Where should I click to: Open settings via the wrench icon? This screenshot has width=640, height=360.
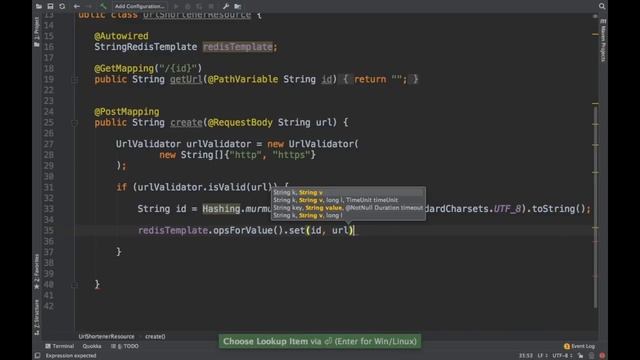pos(226,6)
